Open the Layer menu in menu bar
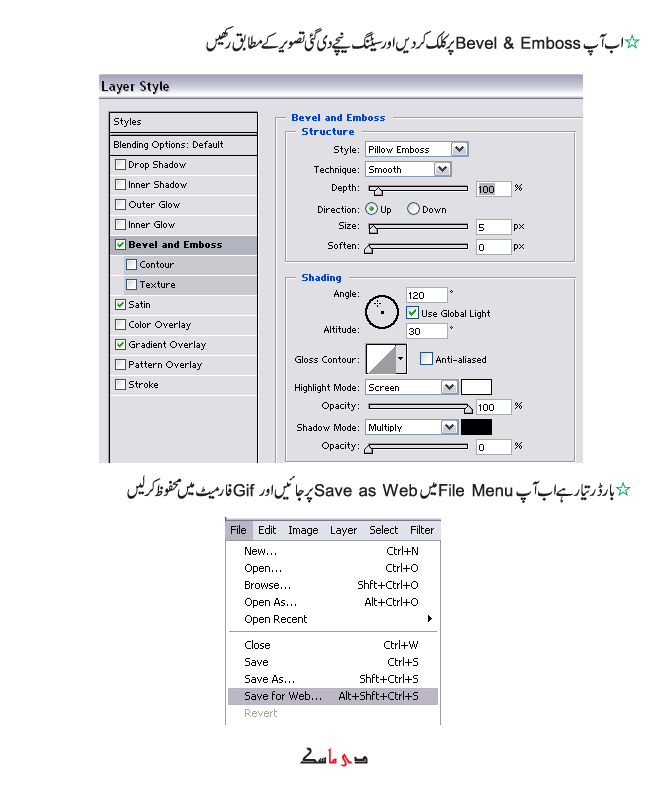This screenshot has height=790, width=668. pyautogui.click(x=344, y=530)
